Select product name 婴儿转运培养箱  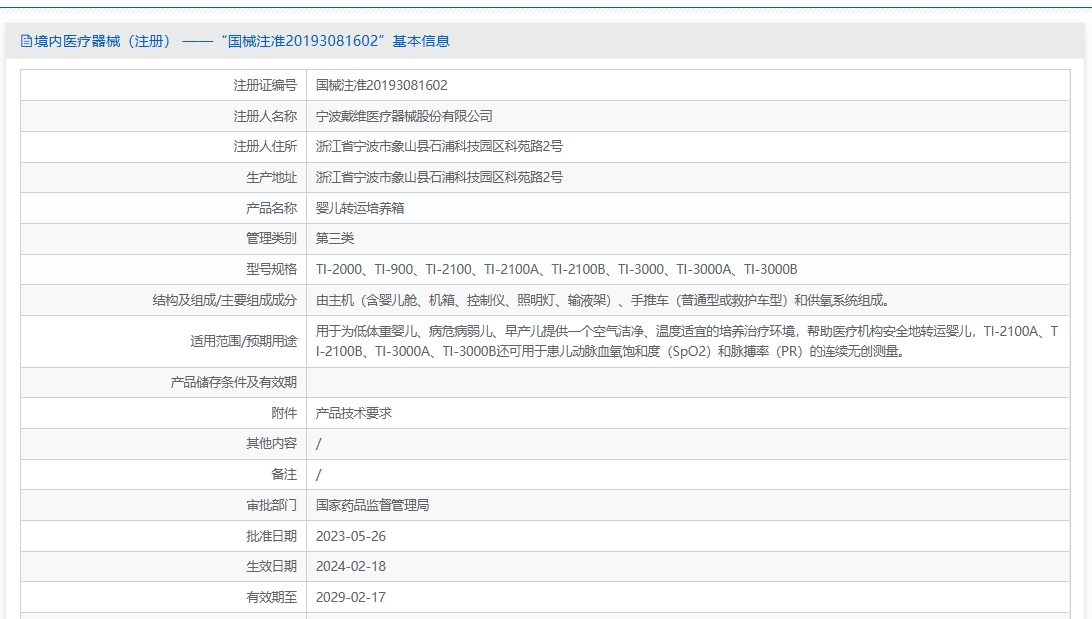pos(360,208)
